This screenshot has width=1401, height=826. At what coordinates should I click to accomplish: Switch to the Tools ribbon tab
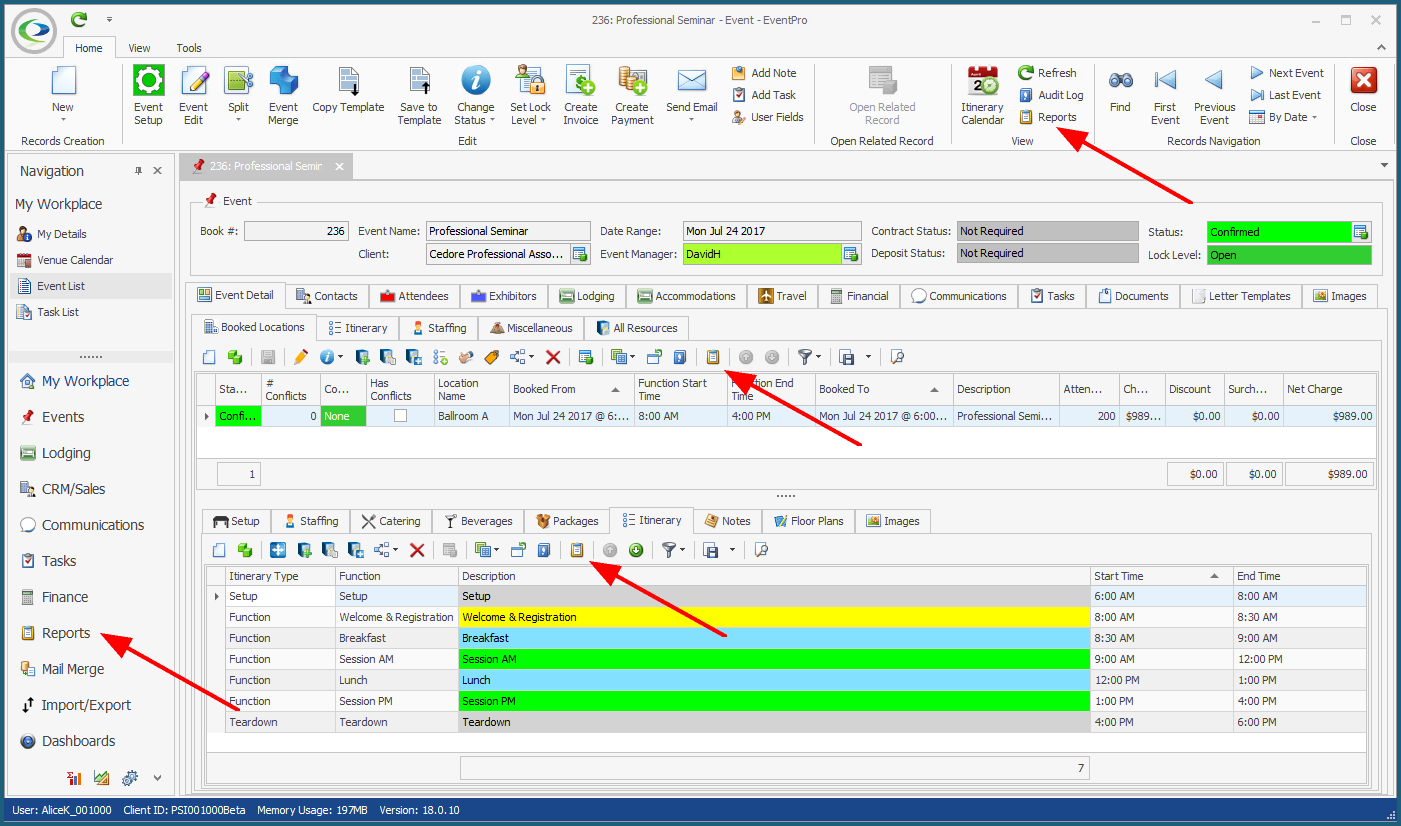189,48
